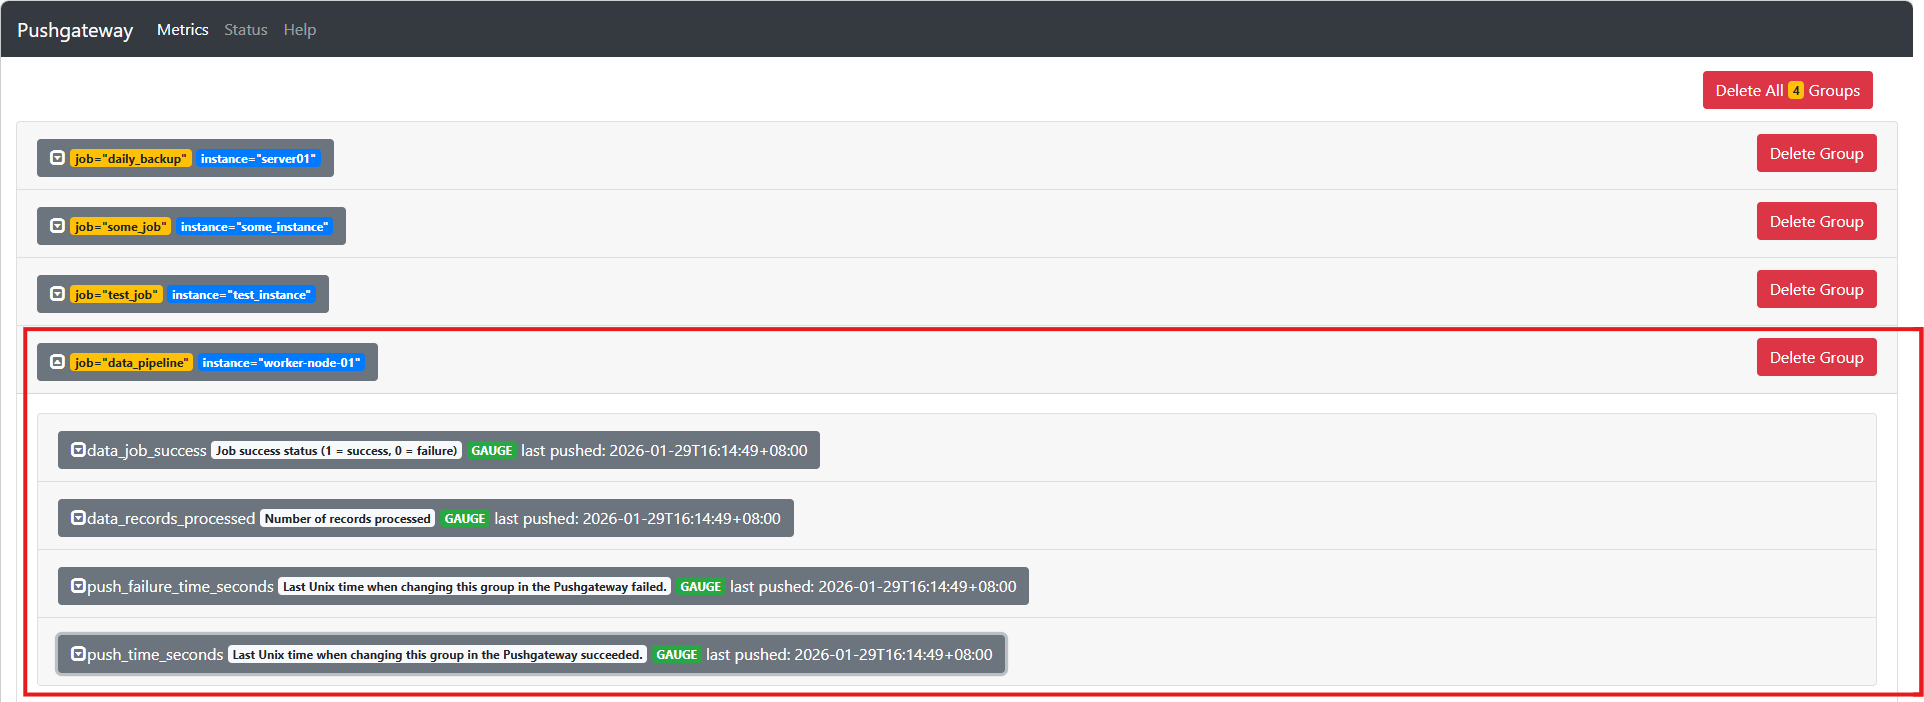Open the Status navigation tab
The width and height of the screenshot is (1924, 702).
pyautogui.click(x=245, y=30)
